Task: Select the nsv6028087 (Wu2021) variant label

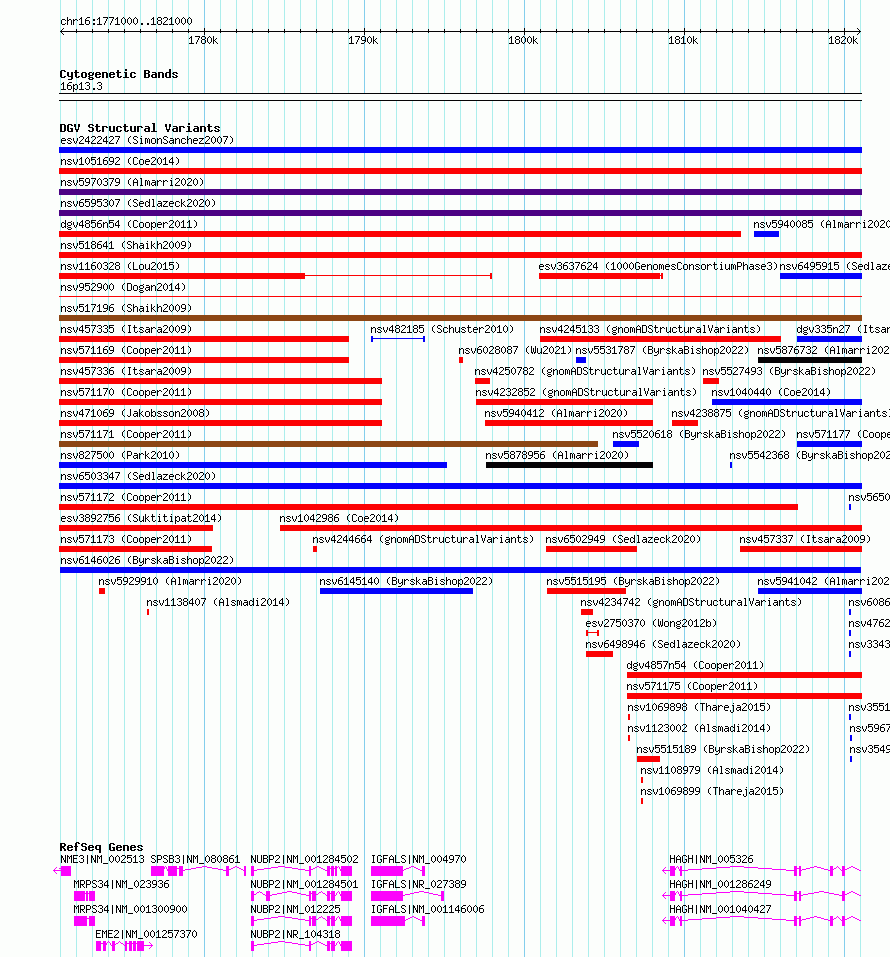Action: (515, 350)
